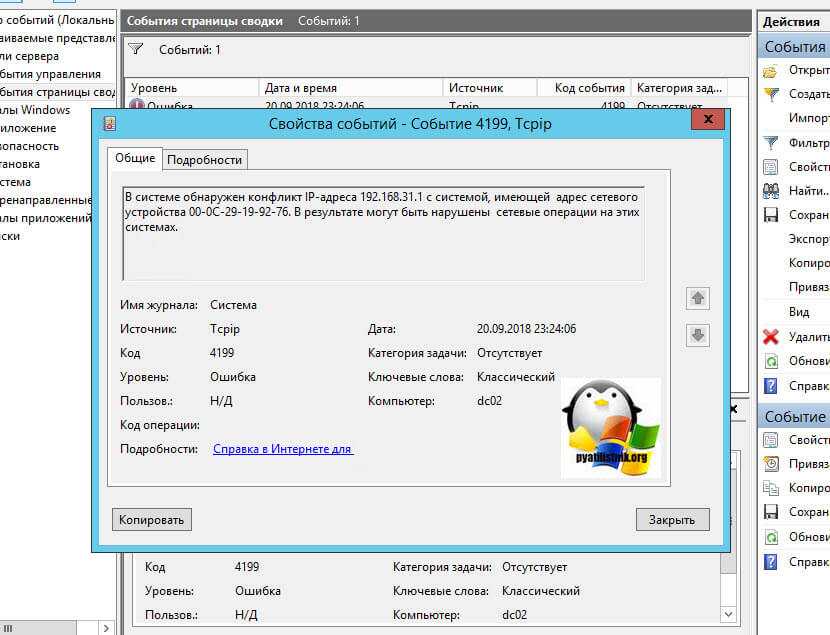Click the binoculars Найти icon

click(770, 190)
